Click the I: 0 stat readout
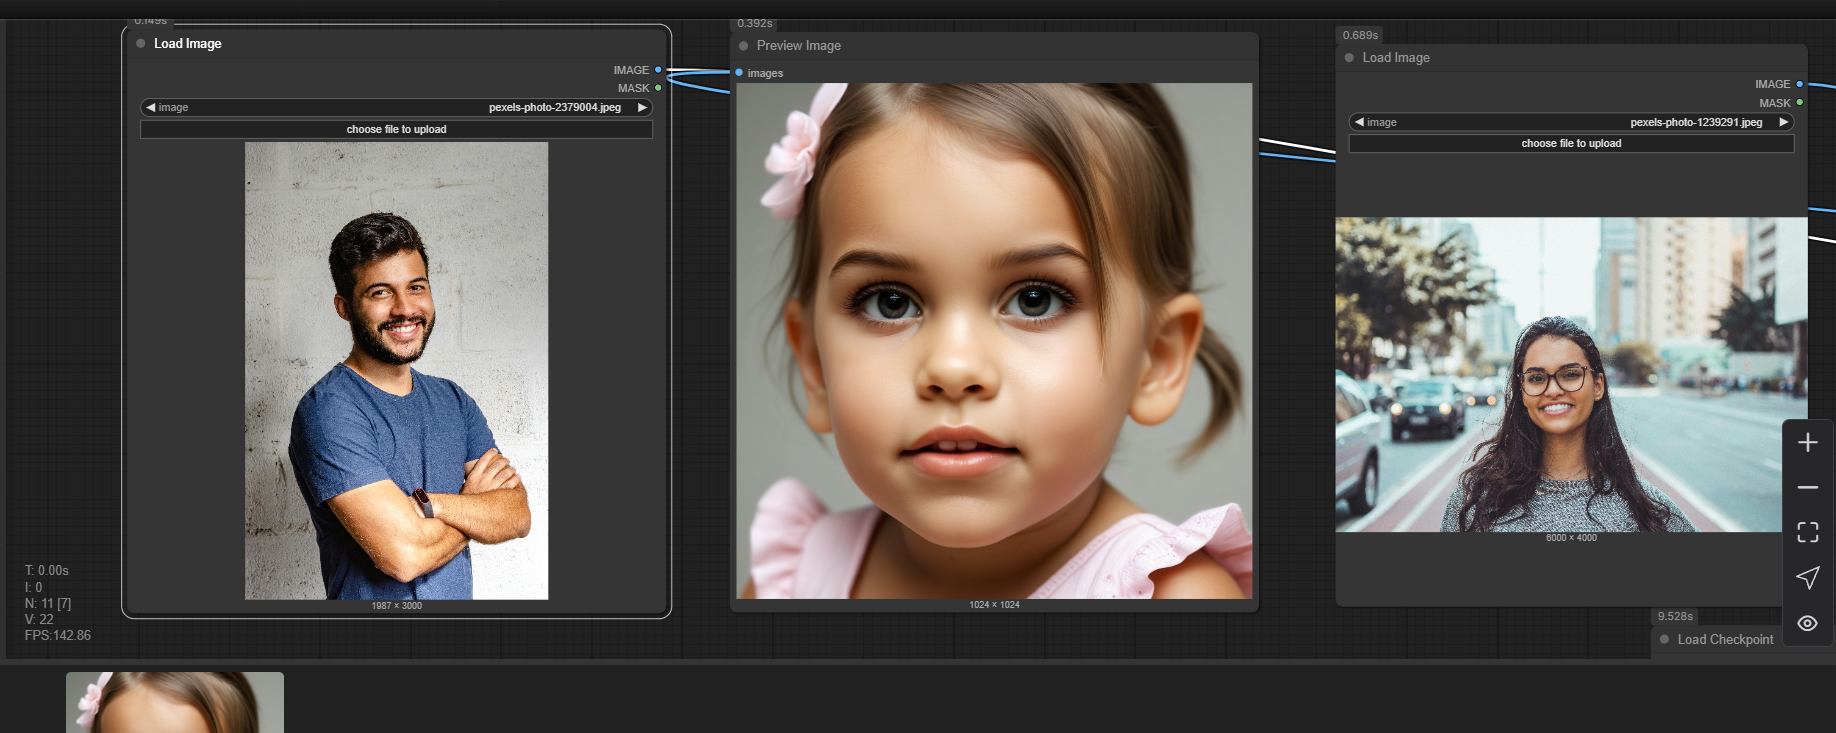Viewport: 1836px width, 733px height. point(33,587)
